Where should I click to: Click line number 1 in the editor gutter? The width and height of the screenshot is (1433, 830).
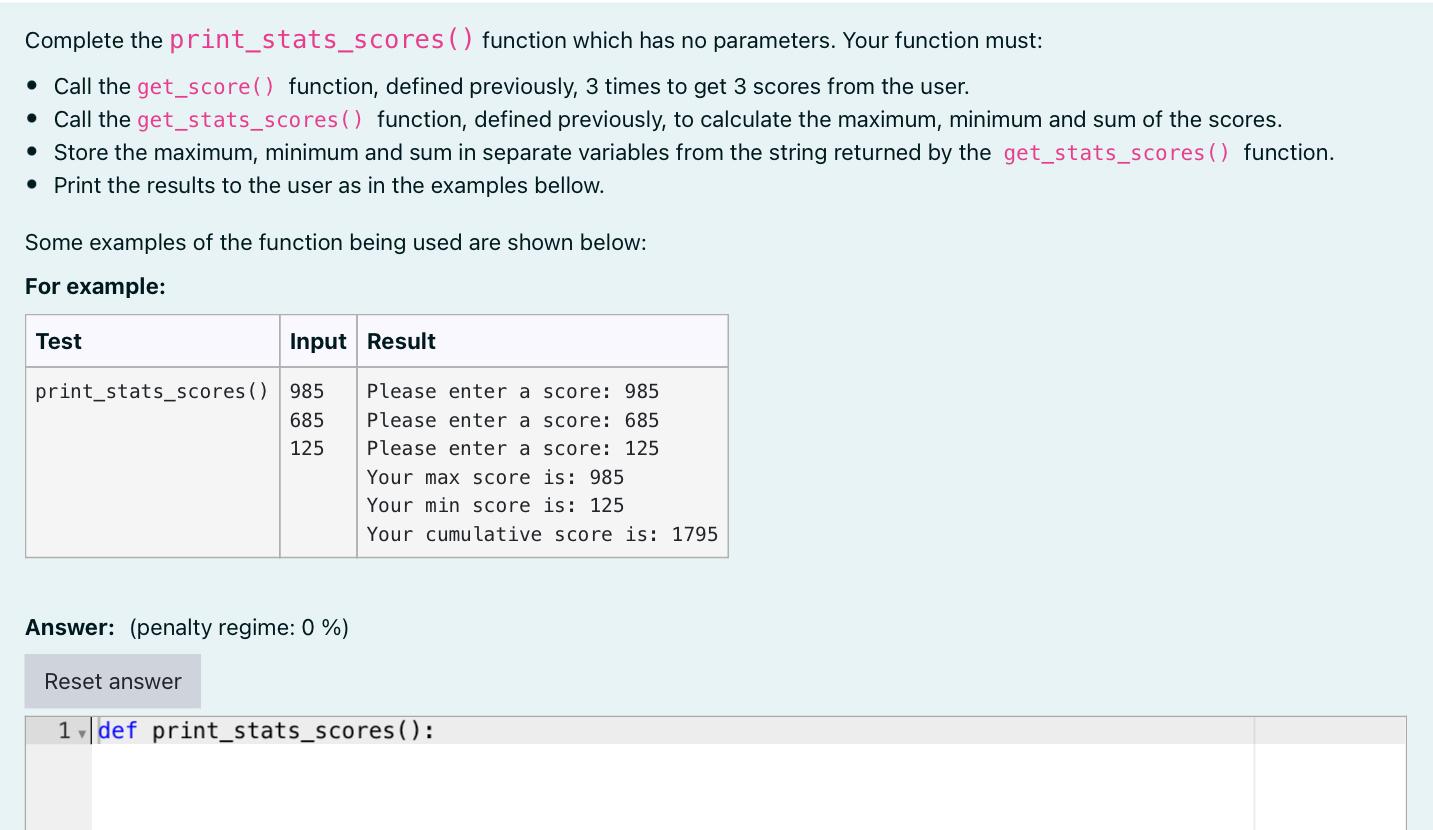tap(65, 731)
